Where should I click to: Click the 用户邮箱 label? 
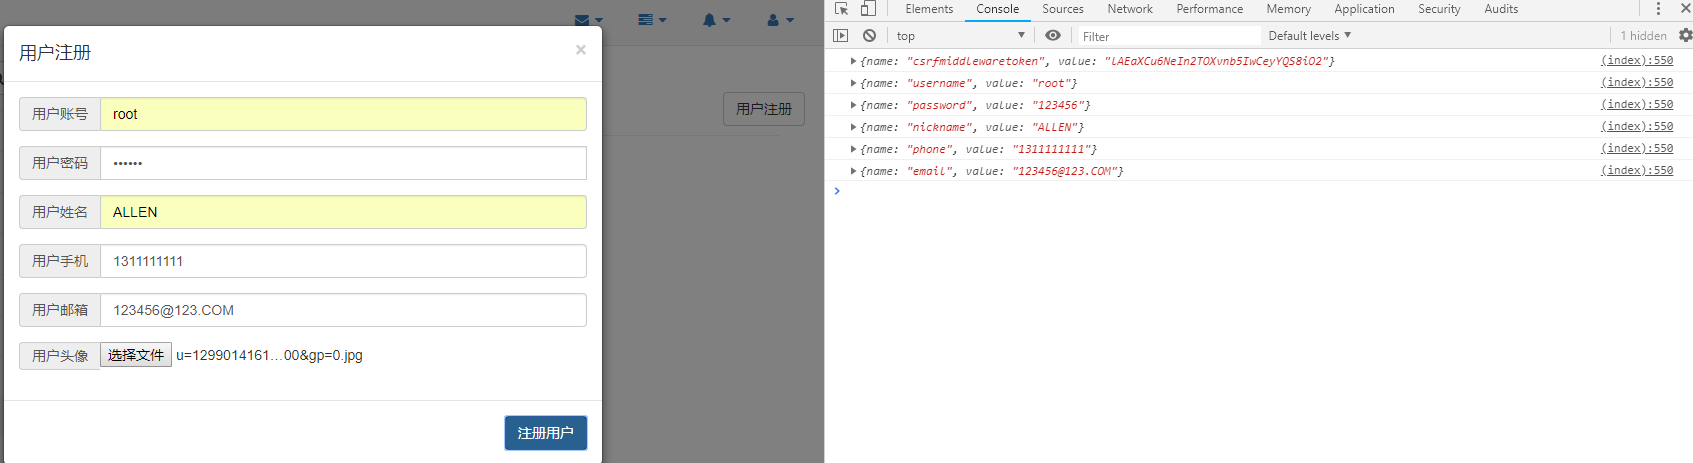point(60,310)
